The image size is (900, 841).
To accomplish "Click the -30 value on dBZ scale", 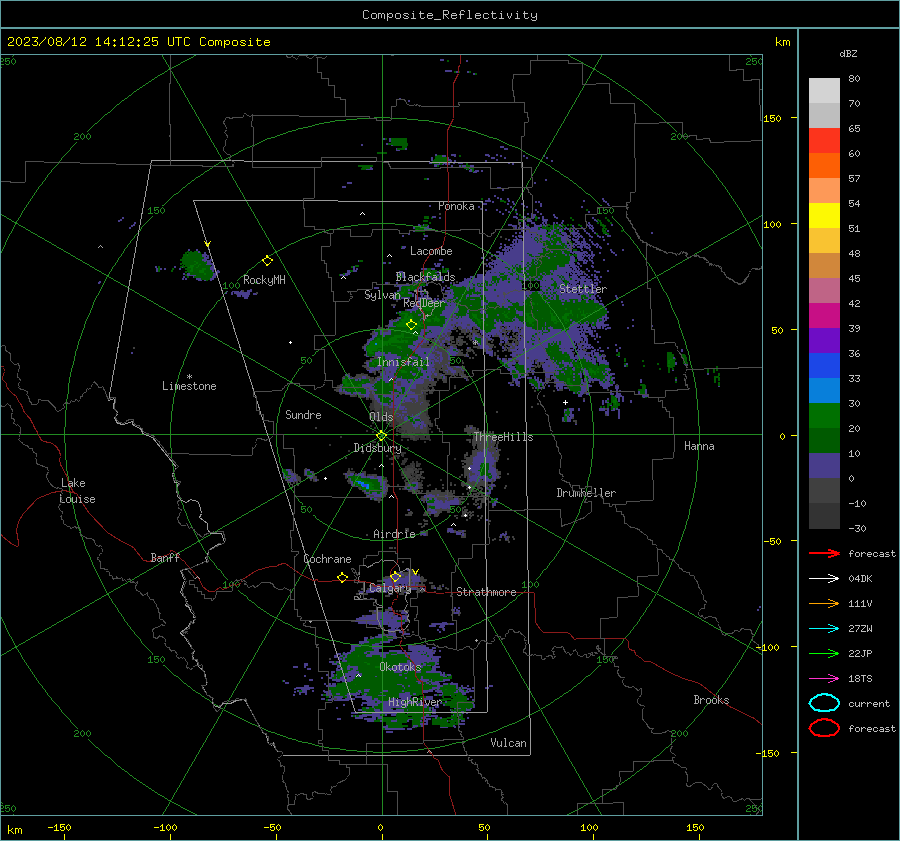I will [x=857, y=528].
